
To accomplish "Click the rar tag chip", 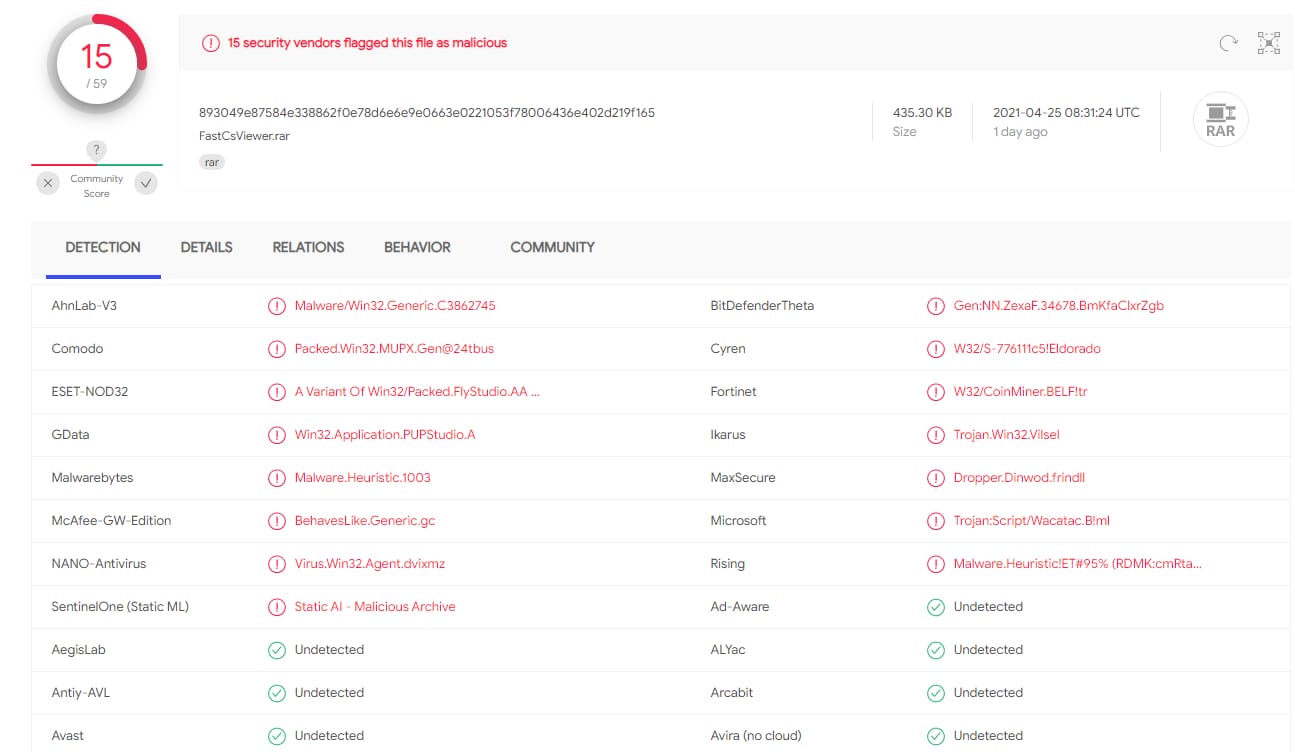I will [x=212, y=161].
